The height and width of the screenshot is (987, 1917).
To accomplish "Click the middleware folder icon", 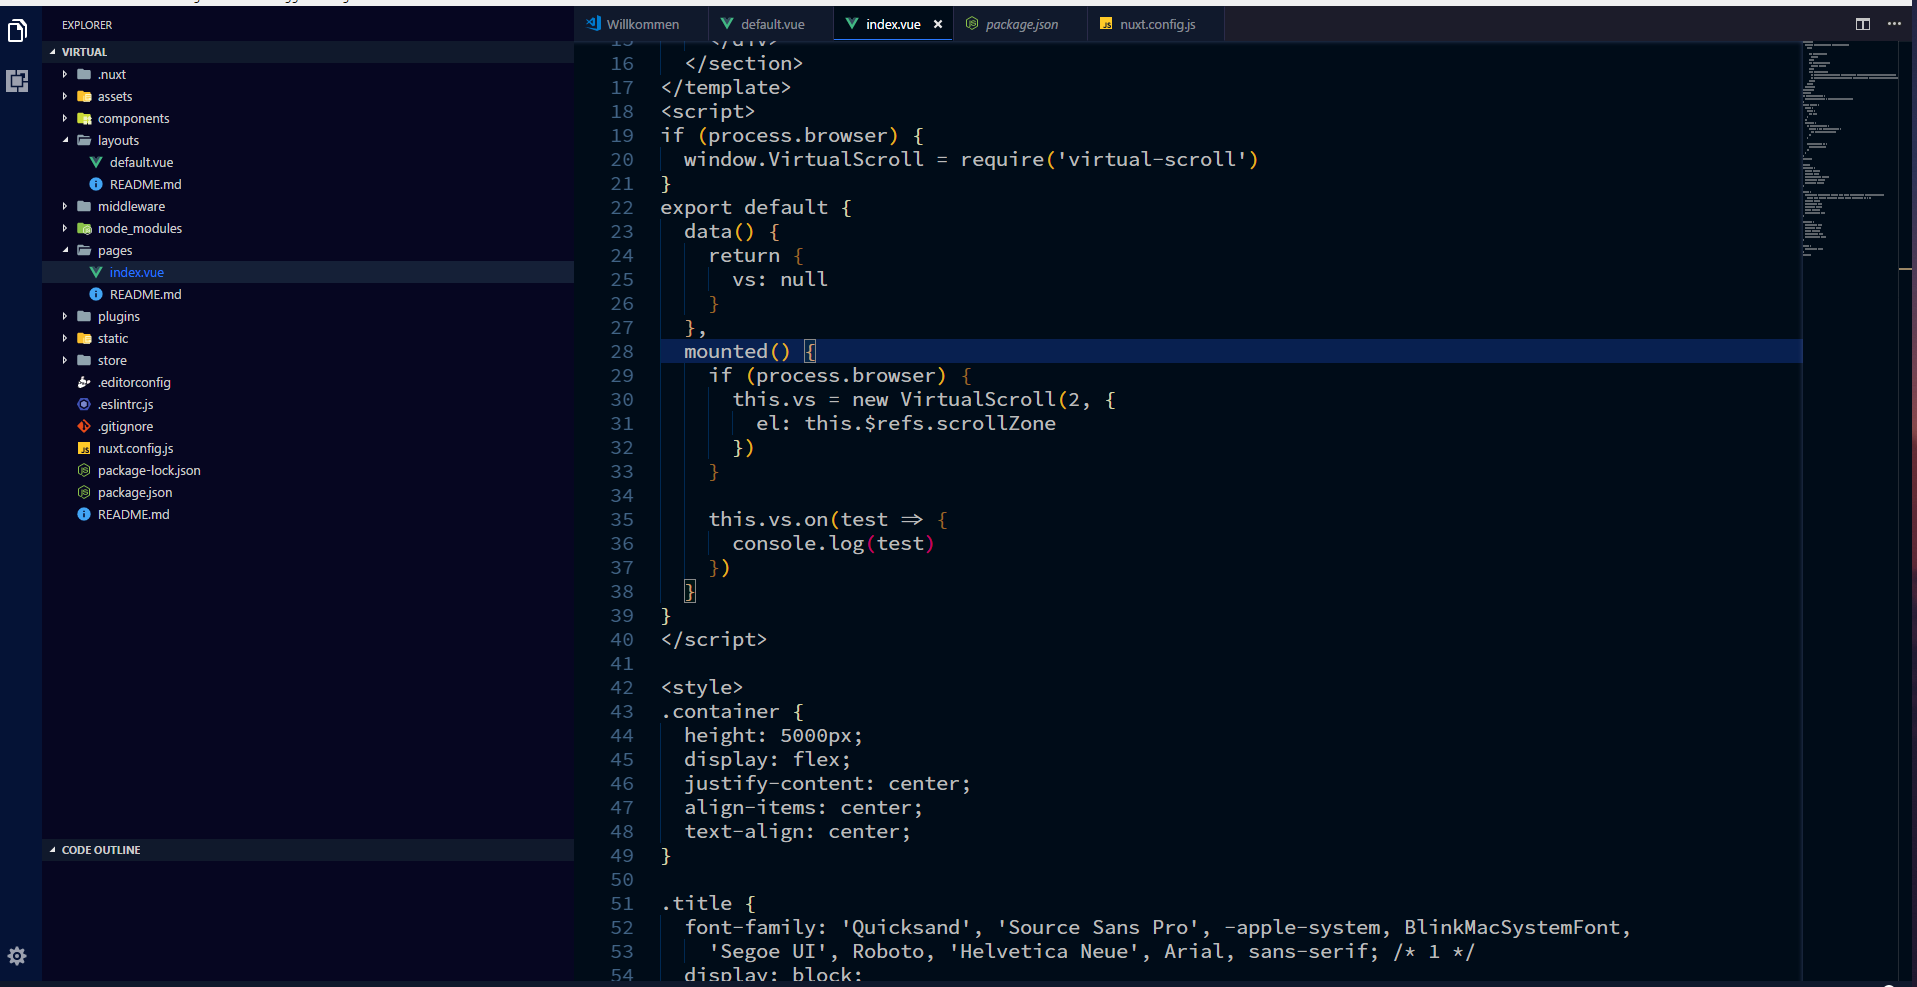I will (84, 206).
